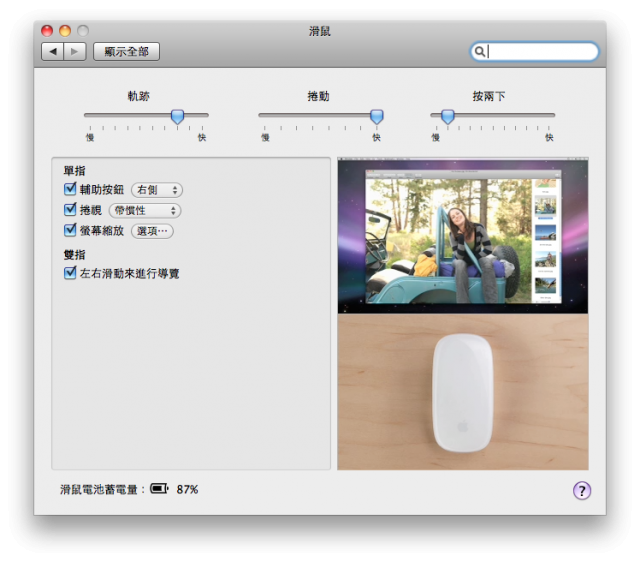
Task: Click the 顯示全部 (Show All) button
Action: click(127, 51)
